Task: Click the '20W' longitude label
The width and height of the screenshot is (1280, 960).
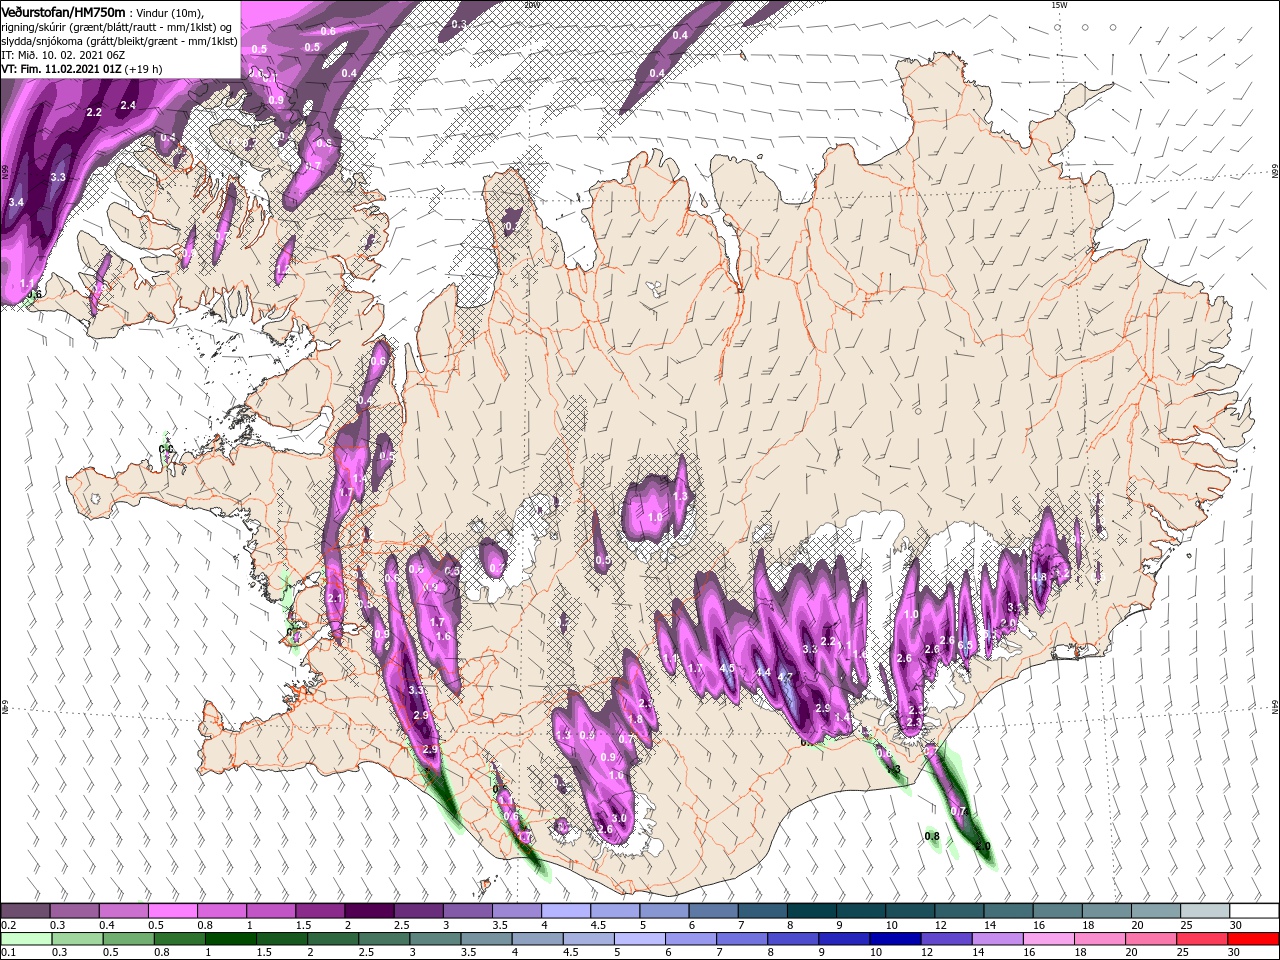Action: pos(531,5)
